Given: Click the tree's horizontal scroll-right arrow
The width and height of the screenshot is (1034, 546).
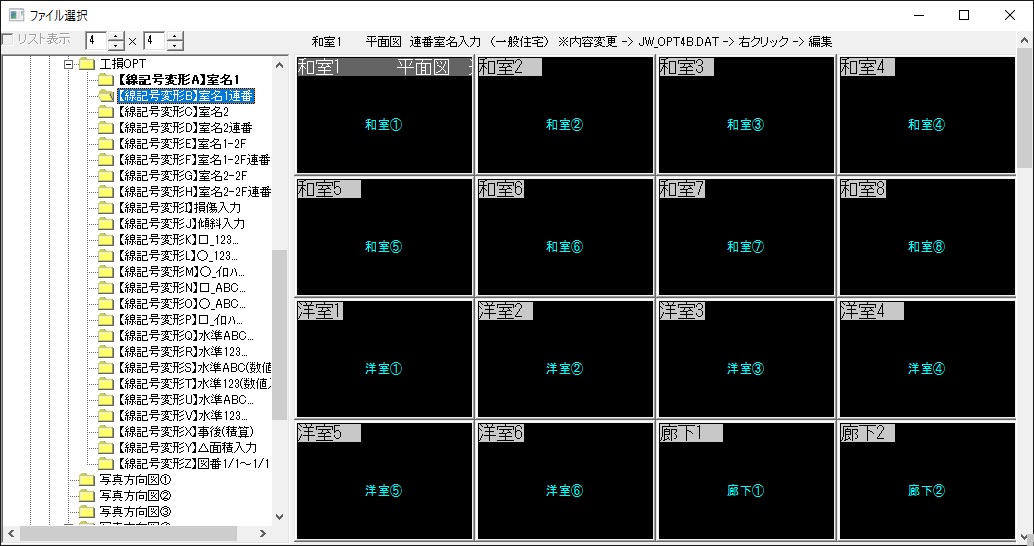Looking at the screenshot, I should point(263,534).
